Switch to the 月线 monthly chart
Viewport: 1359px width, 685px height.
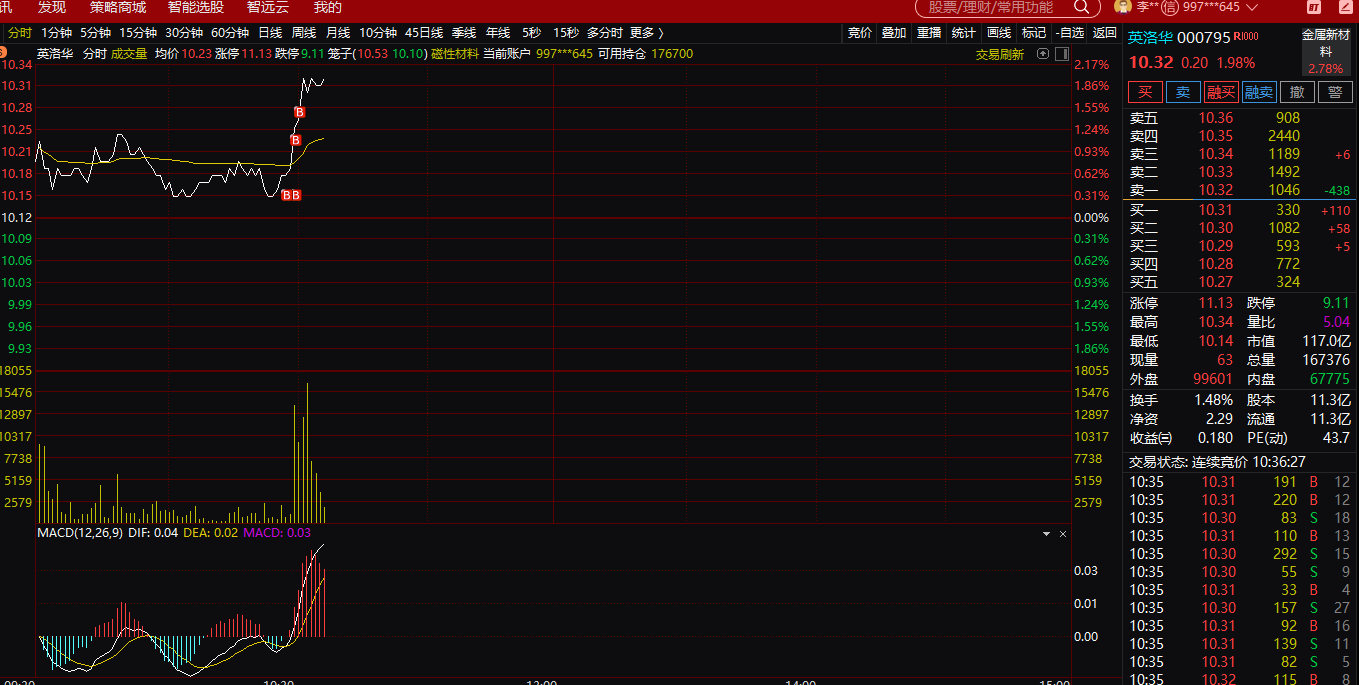tap(338, 33)
